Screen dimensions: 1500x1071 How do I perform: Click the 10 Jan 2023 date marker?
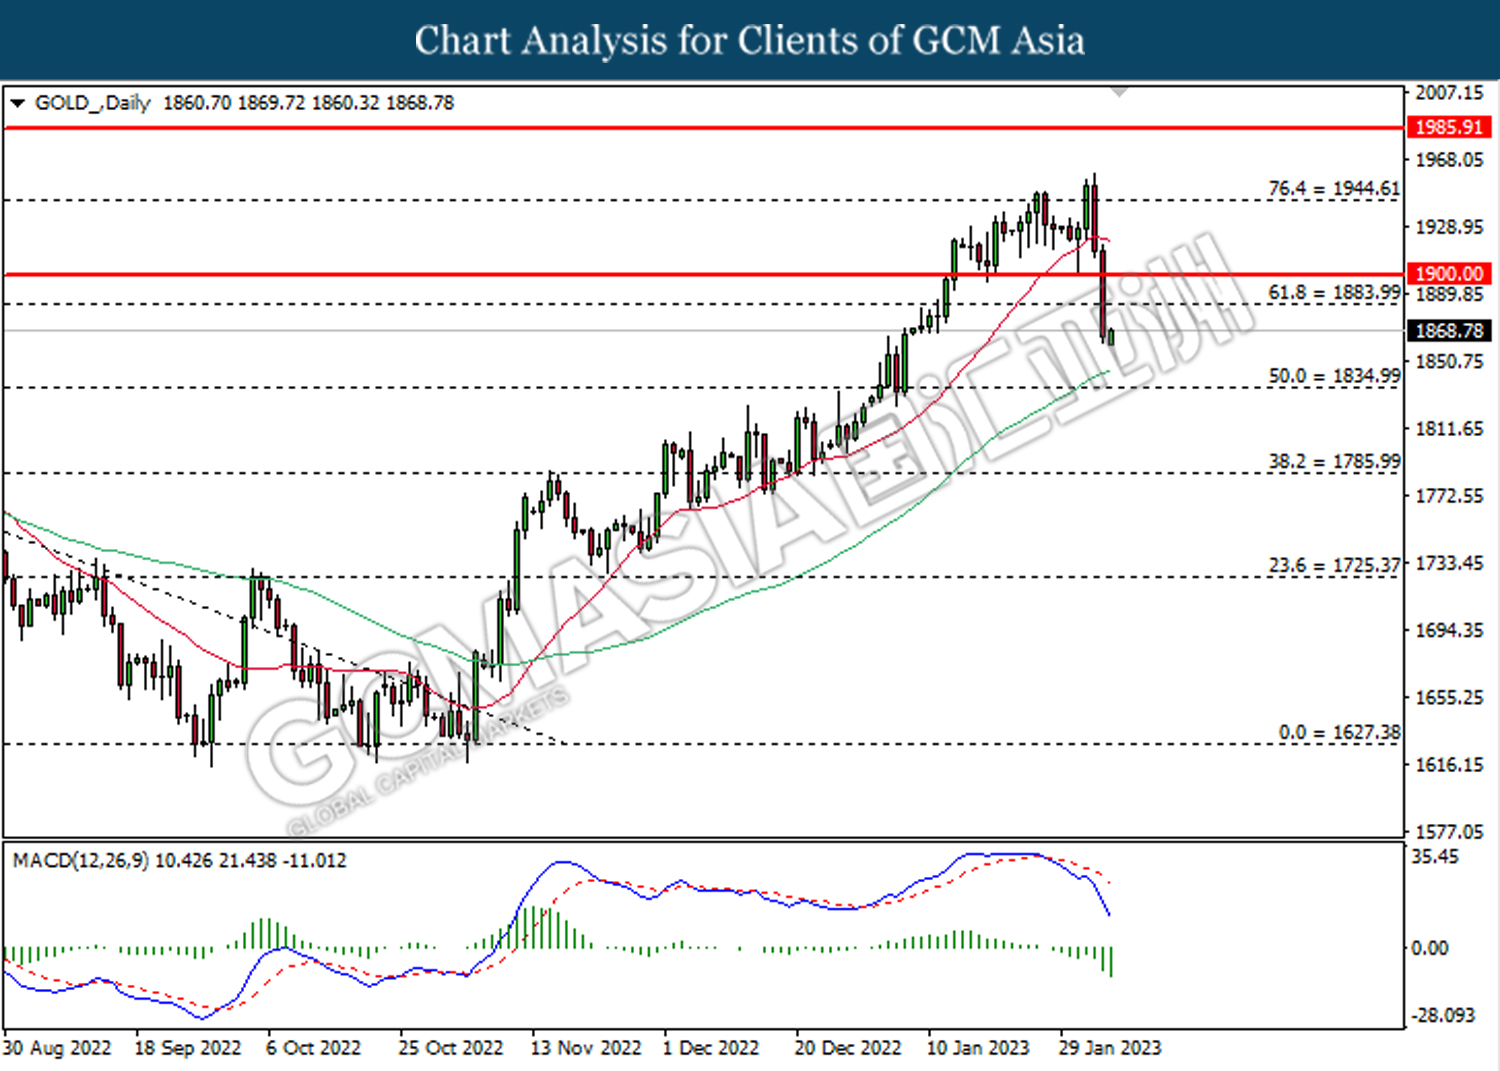click(977, 1048)
